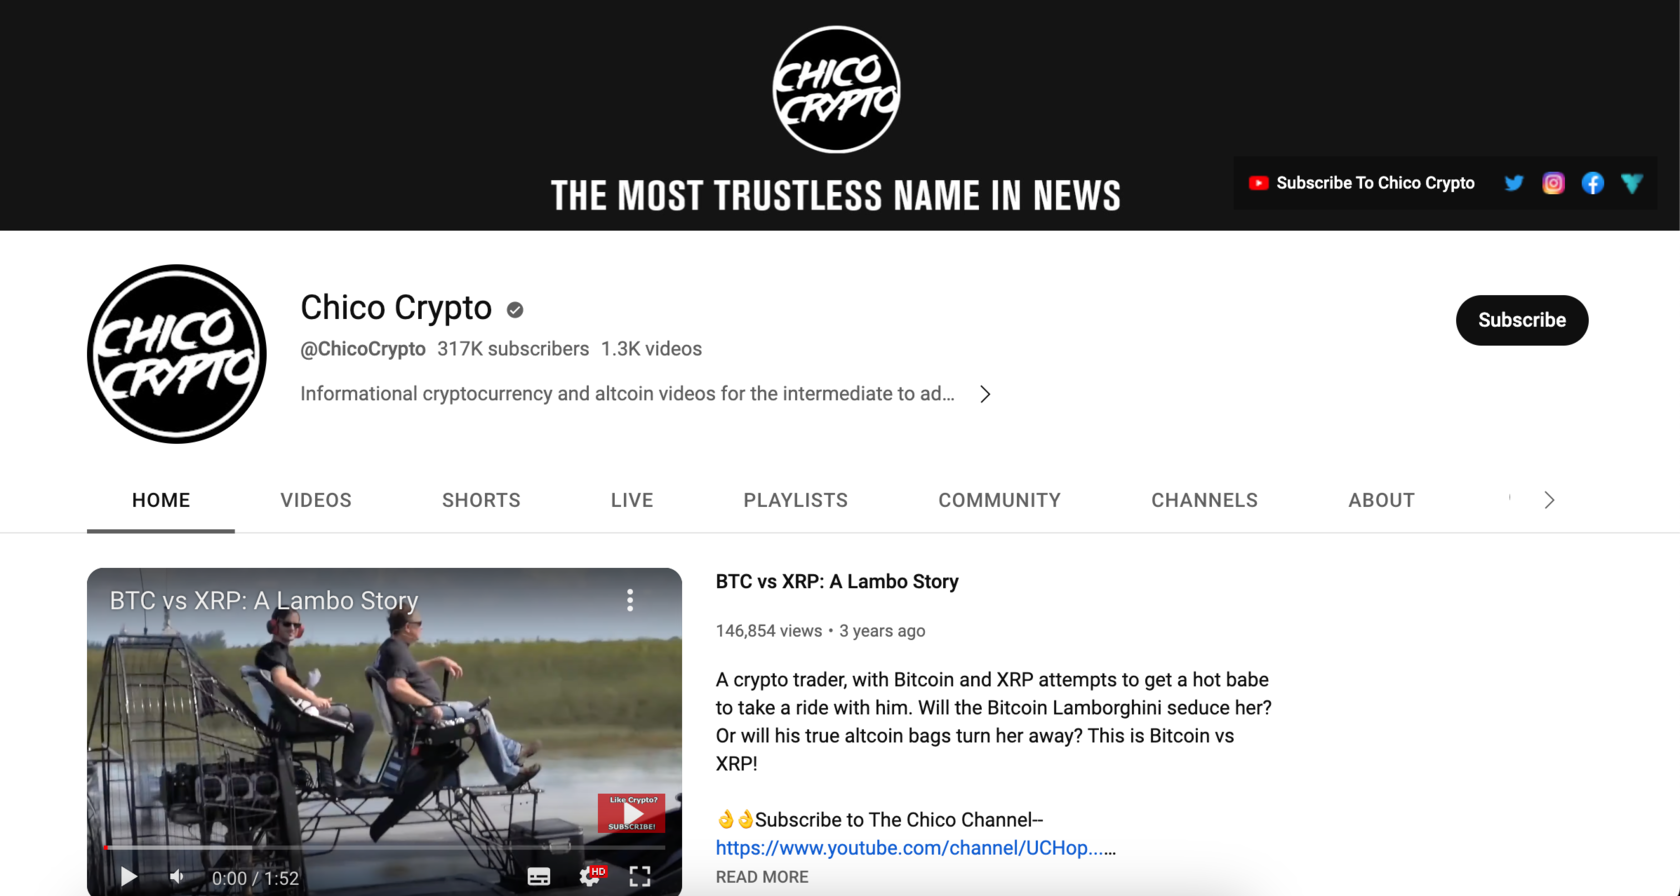Click the teal V icon in banner

coord(1632,183)
